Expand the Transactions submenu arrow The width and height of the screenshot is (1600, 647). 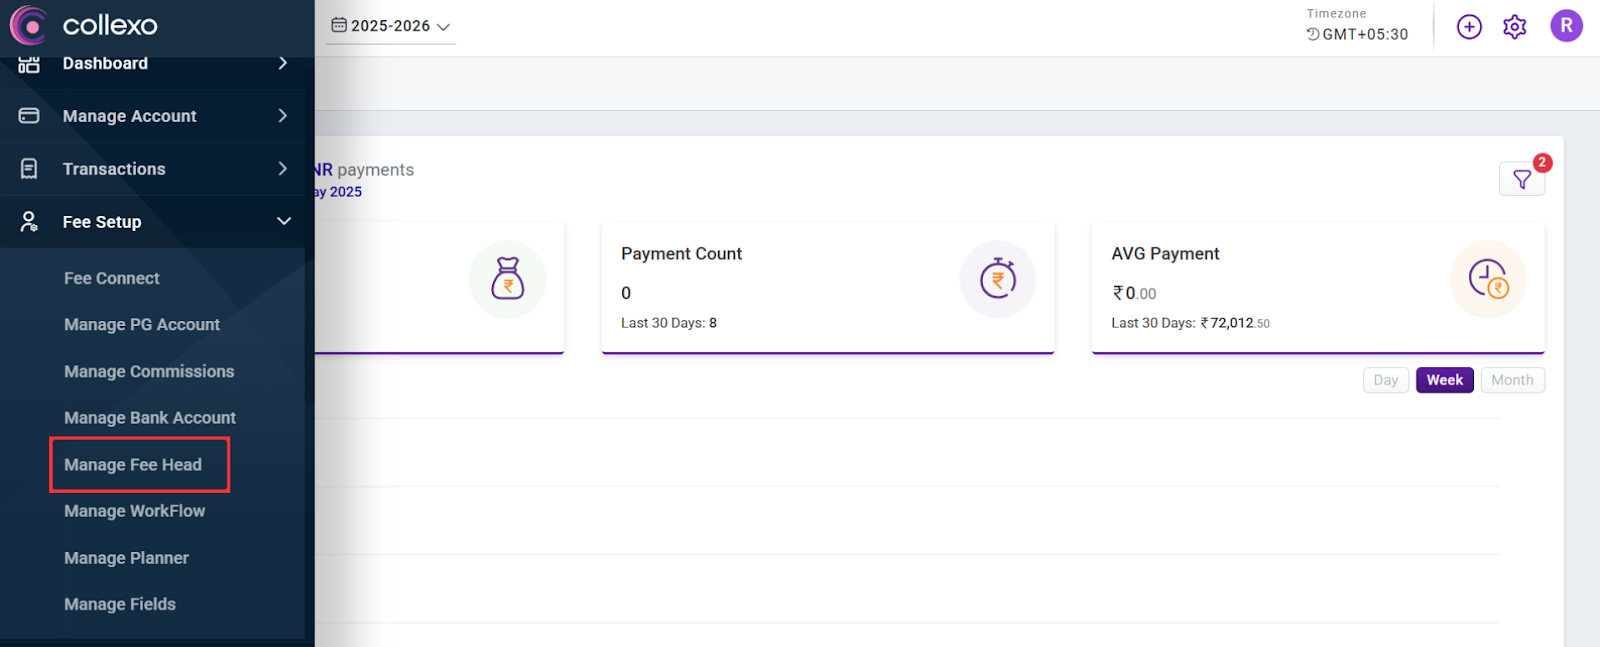283,169
